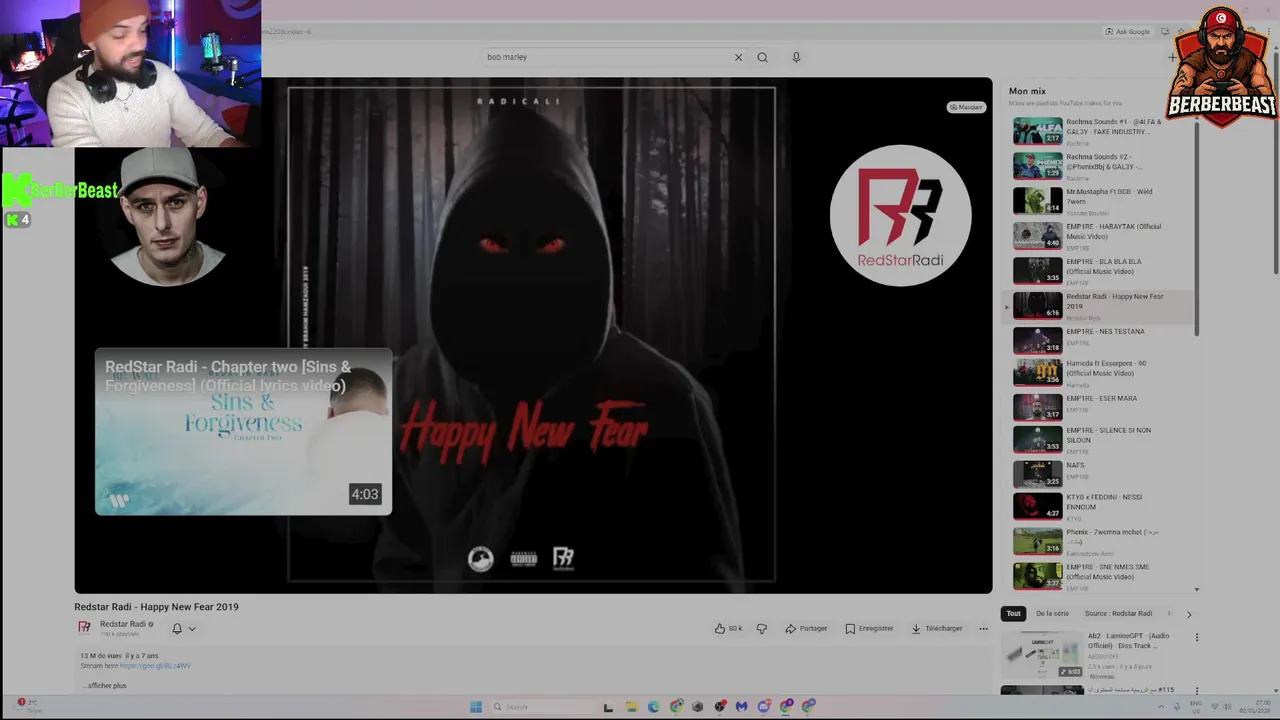Viewport: 1280px width, 720px height.
Task: Open more actions ellipsis below video
Action: pyautogui.click(x=983, y=628)
